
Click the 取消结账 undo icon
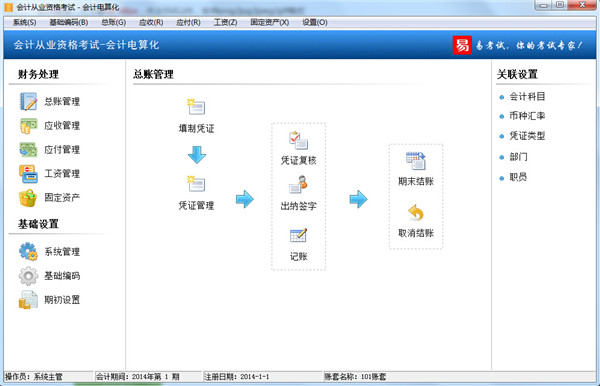click(416, 213)
